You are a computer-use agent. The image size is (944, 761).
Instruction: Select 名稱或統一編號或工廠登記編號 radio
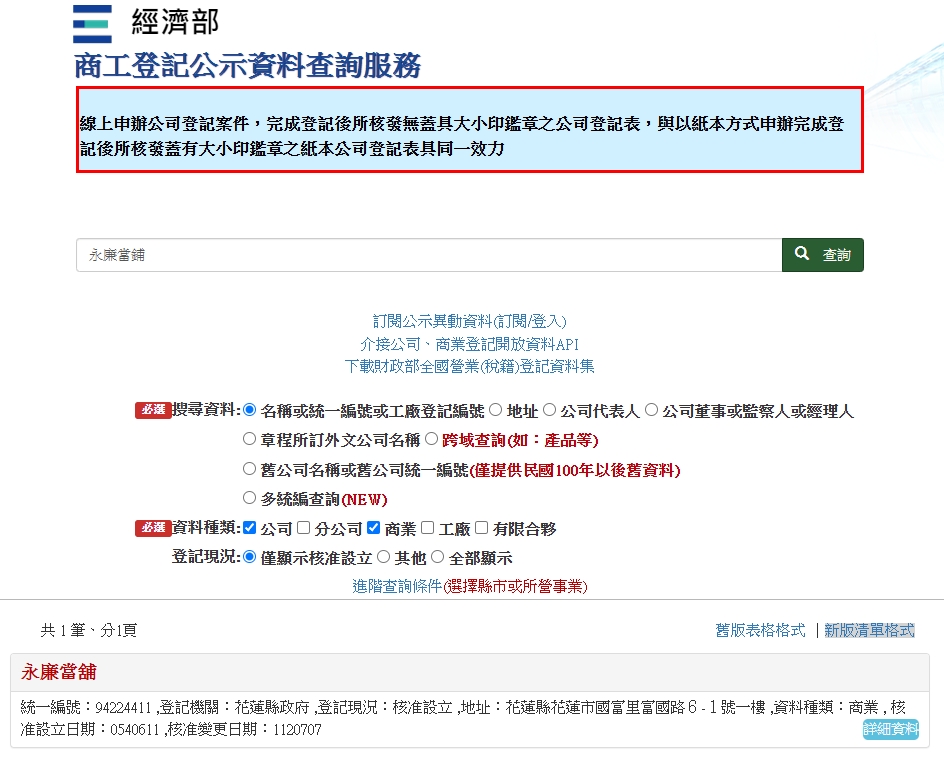point(249,410)
